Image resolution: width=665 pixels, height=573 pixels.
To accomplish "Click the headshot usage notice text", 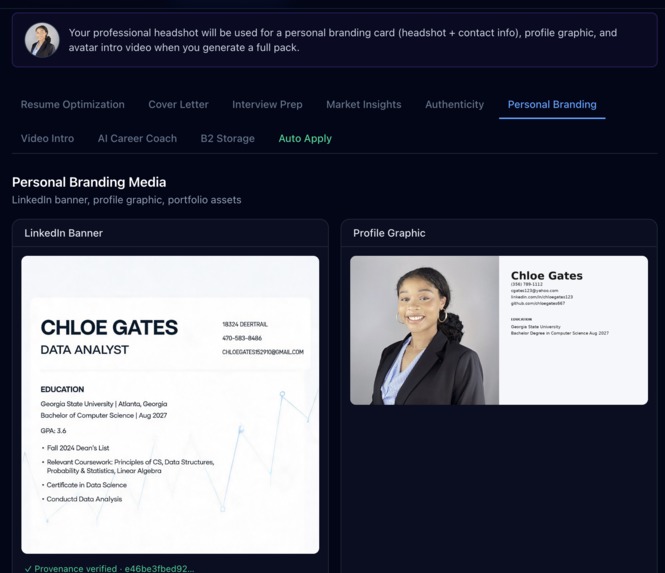I will click(x=343, y=40).
